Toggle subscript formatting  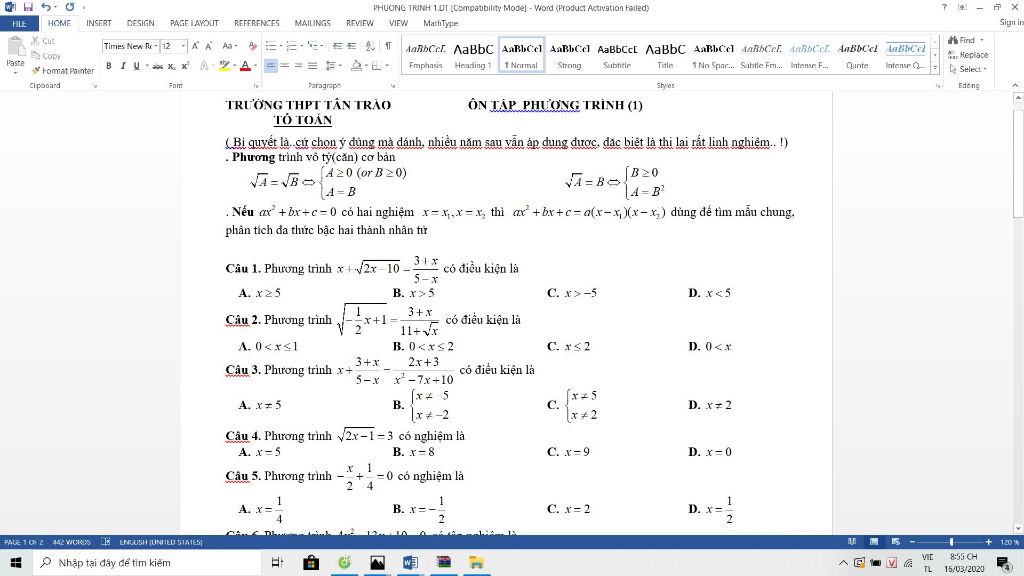point(171,65)
